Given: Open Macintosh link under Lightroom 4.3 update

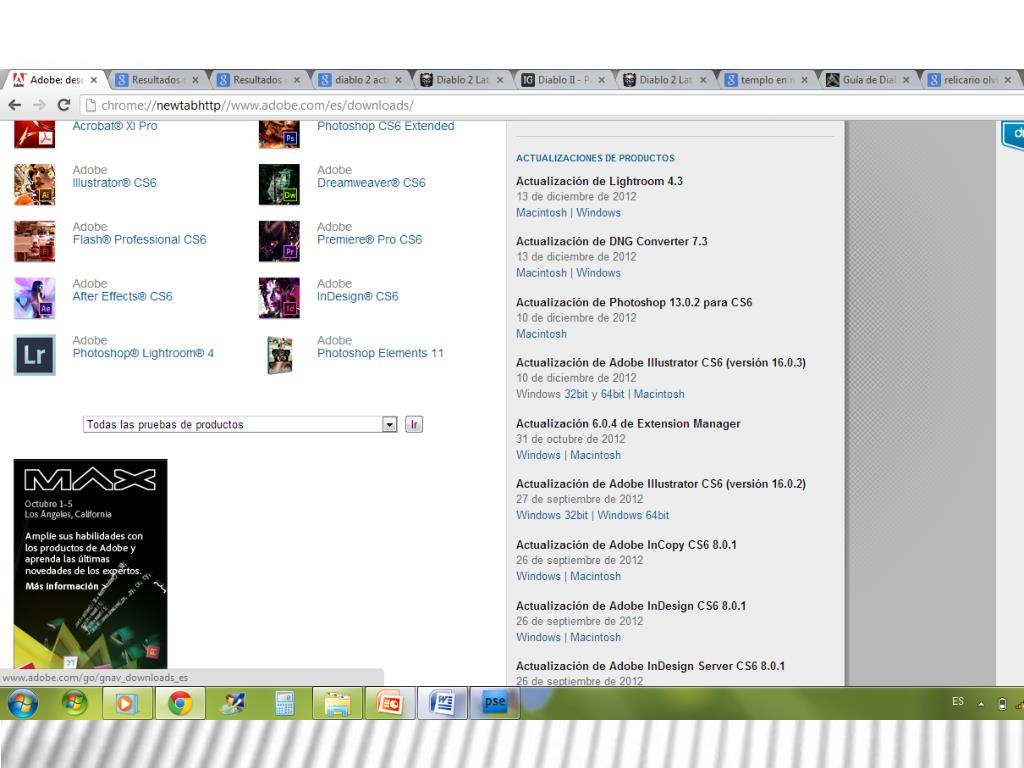Looking at the screenshot, I should click(541, 213).
